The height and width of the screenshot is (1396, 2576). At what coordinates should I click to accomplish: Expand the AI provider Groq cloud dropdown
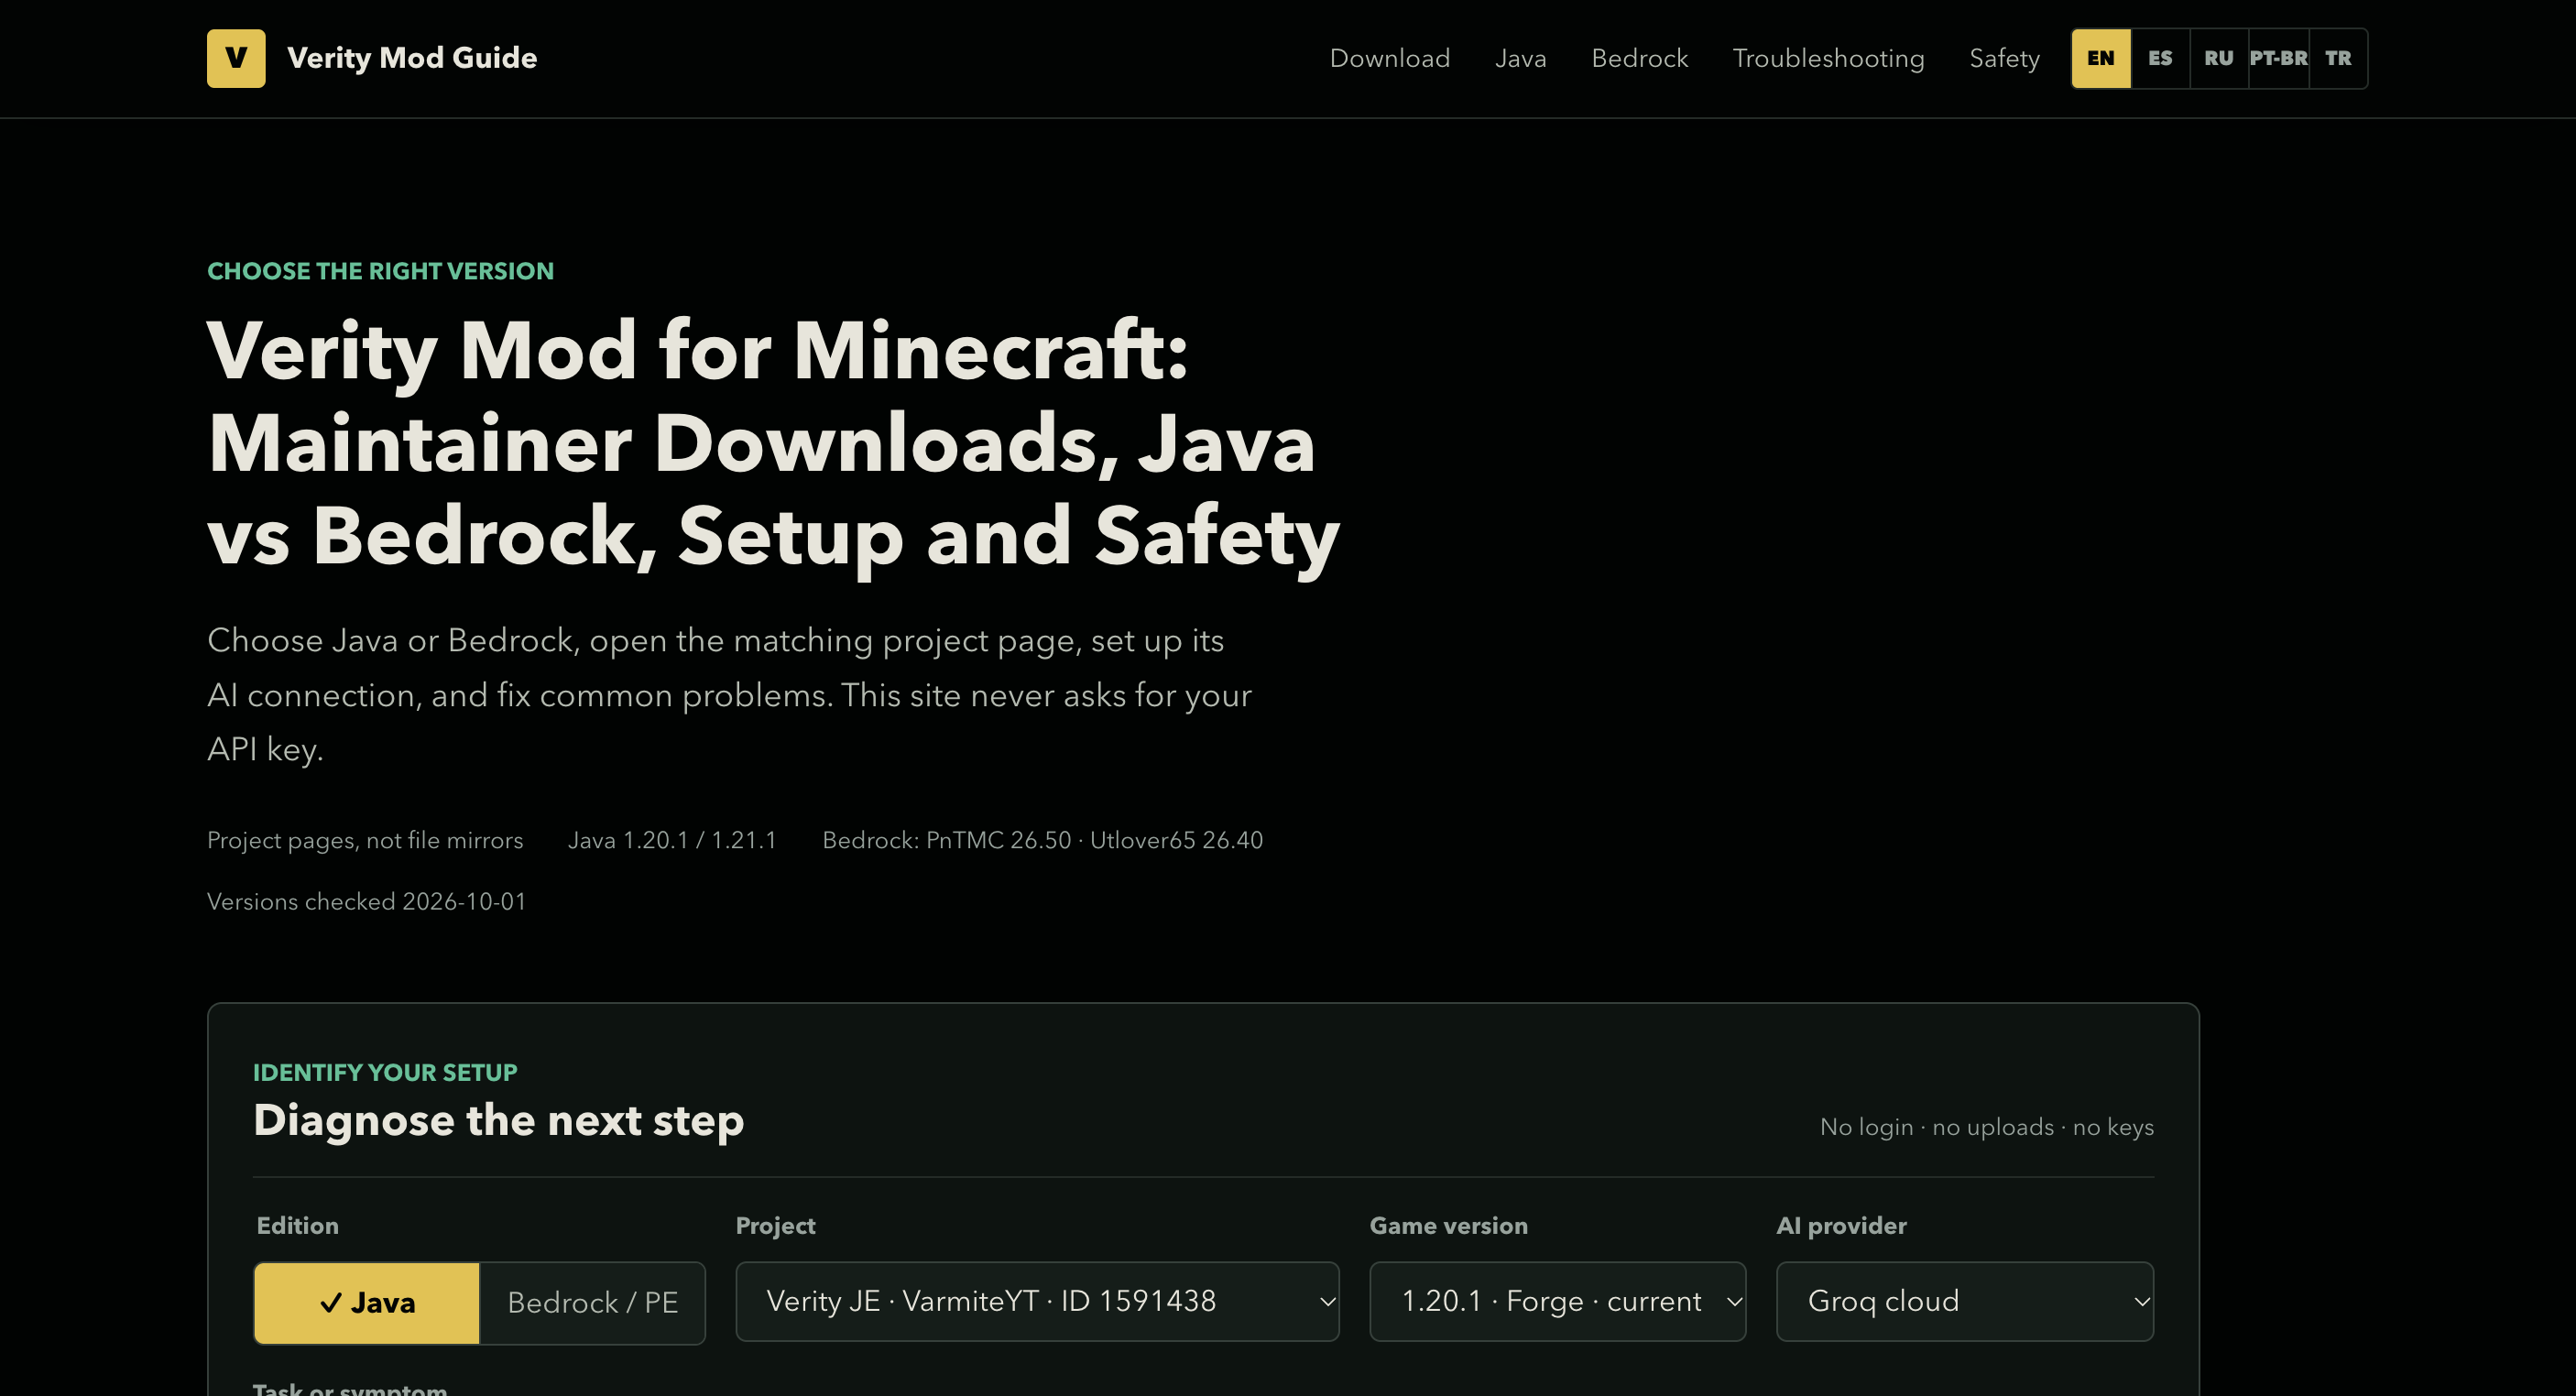1964,1301
